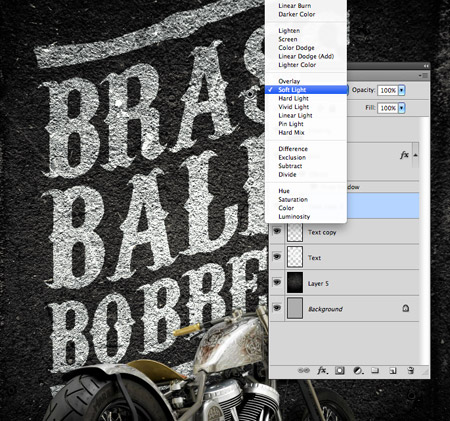The width and height of the screenshot is (450, 421).
Task: Choose Pin Light blend mode
Action: coord(291,124)
